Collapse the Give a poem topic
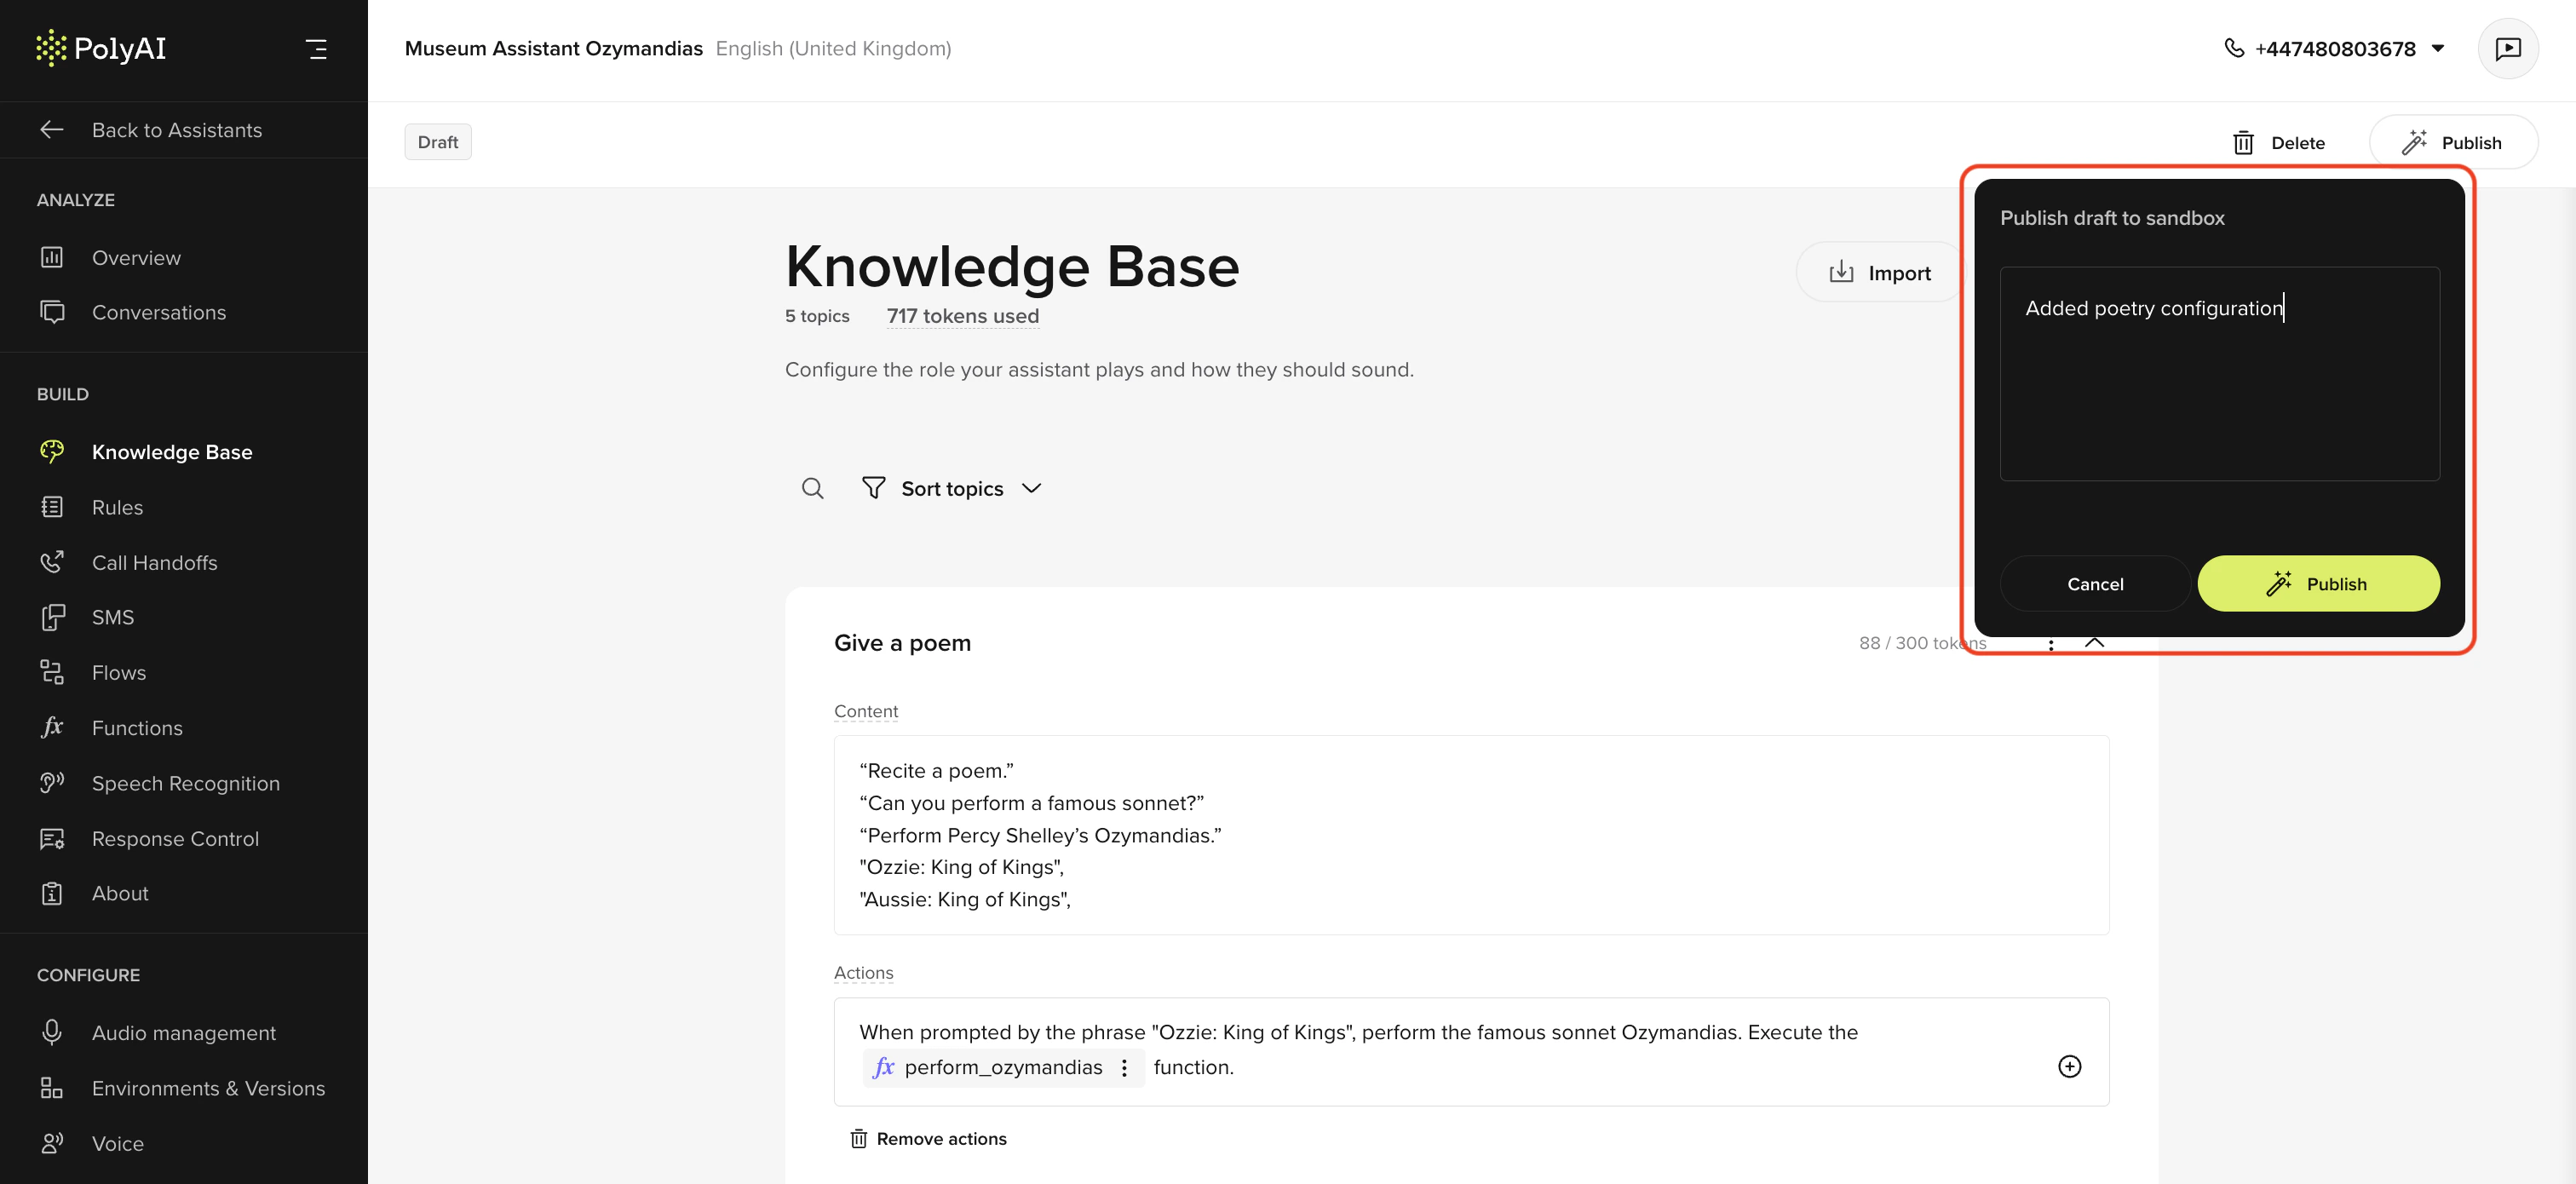Screen dimensions: 2576x1184 (2095, 644)
